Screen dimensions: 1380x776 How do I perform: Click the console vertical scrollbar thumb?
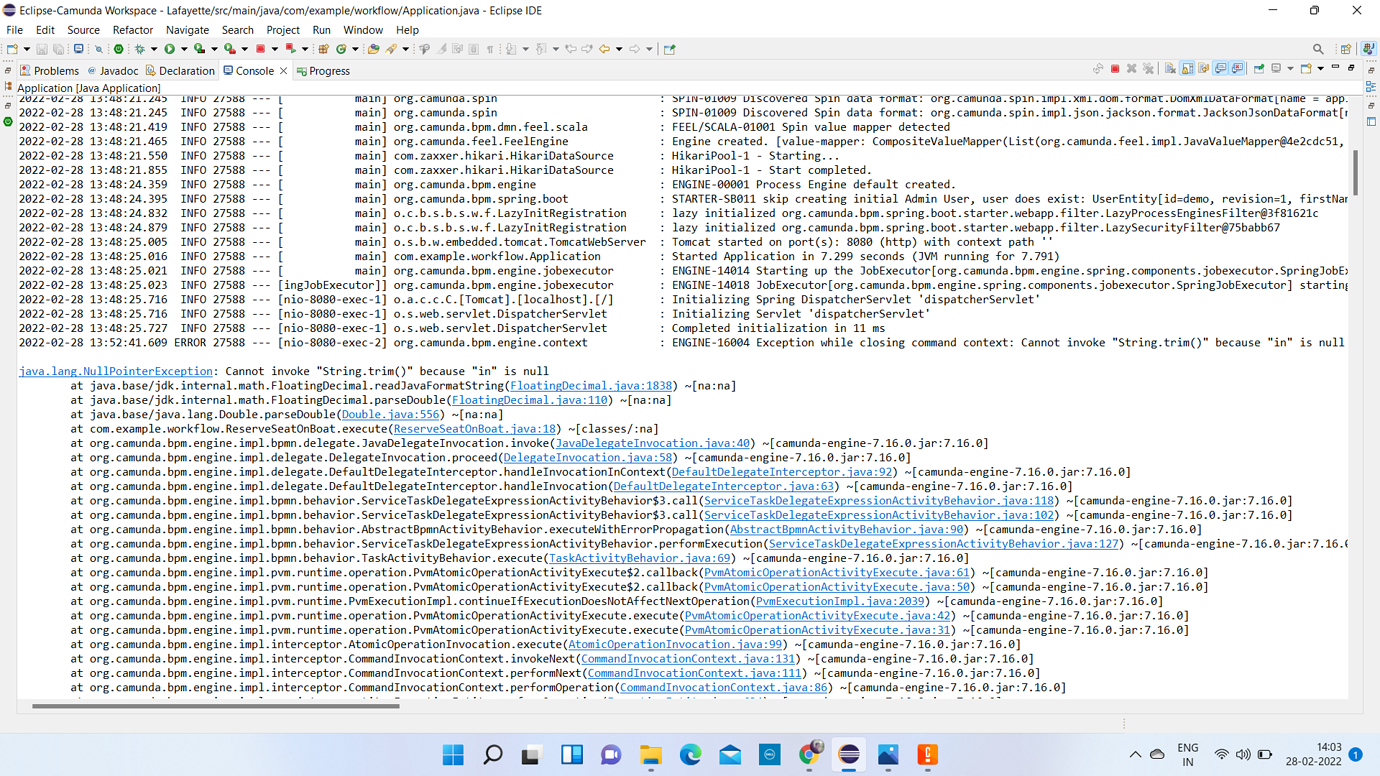(x=1355, y=172)
